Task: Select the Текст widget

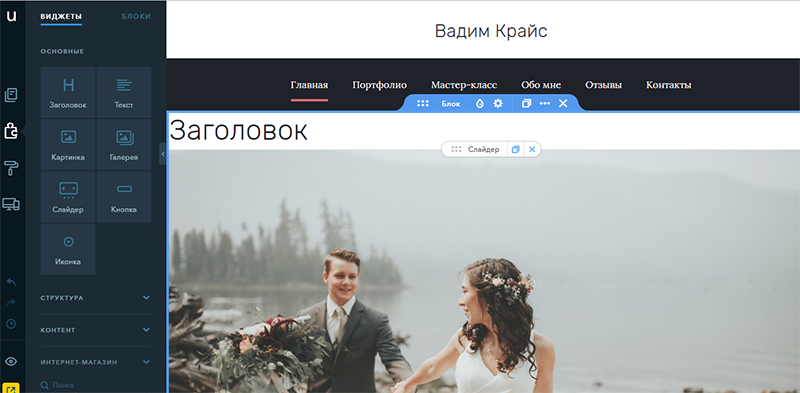Action: click(124, 92)
